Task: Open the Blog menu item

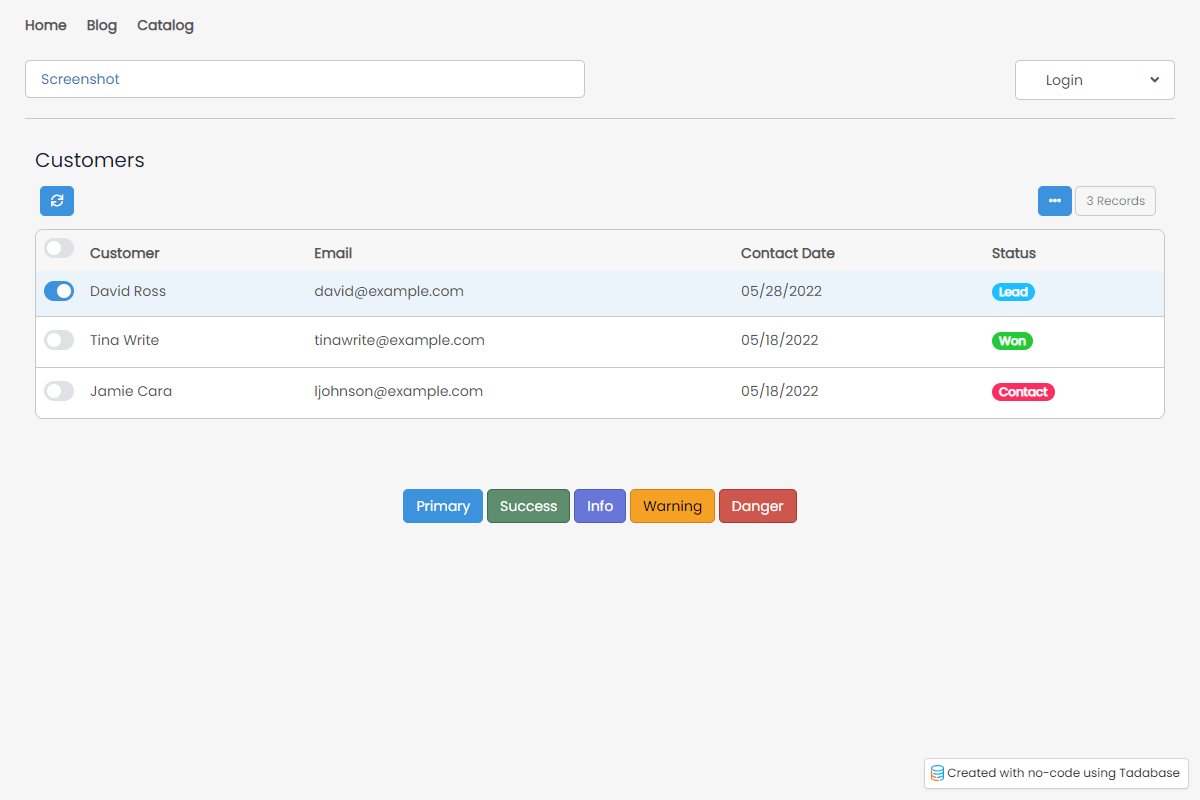Action: click(x=102, y=25)
